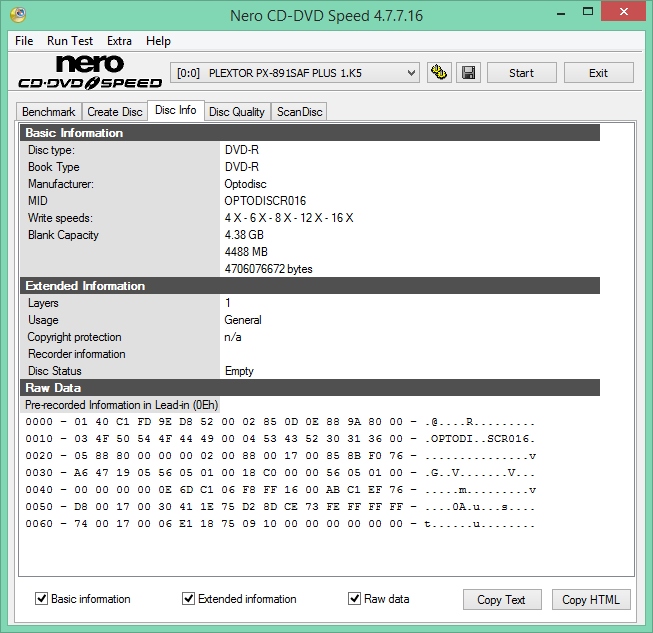Uncheck the Basic information checkbox
Screen dimensions: 653x633
pyautogui.click(x=42, y=599)
